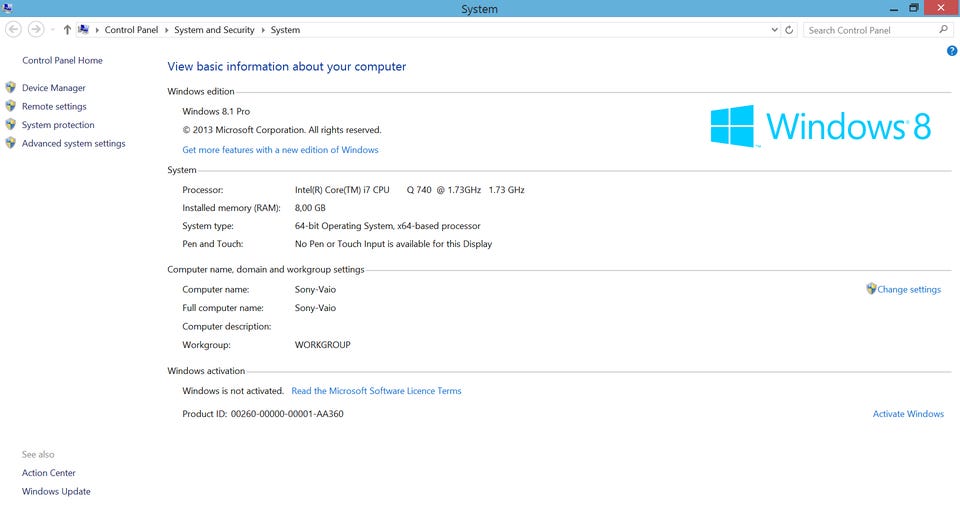The height and width of the screenshot is (512, 960).
Task: Read the Microsoft Software Licence Terms
Action: 376,391
